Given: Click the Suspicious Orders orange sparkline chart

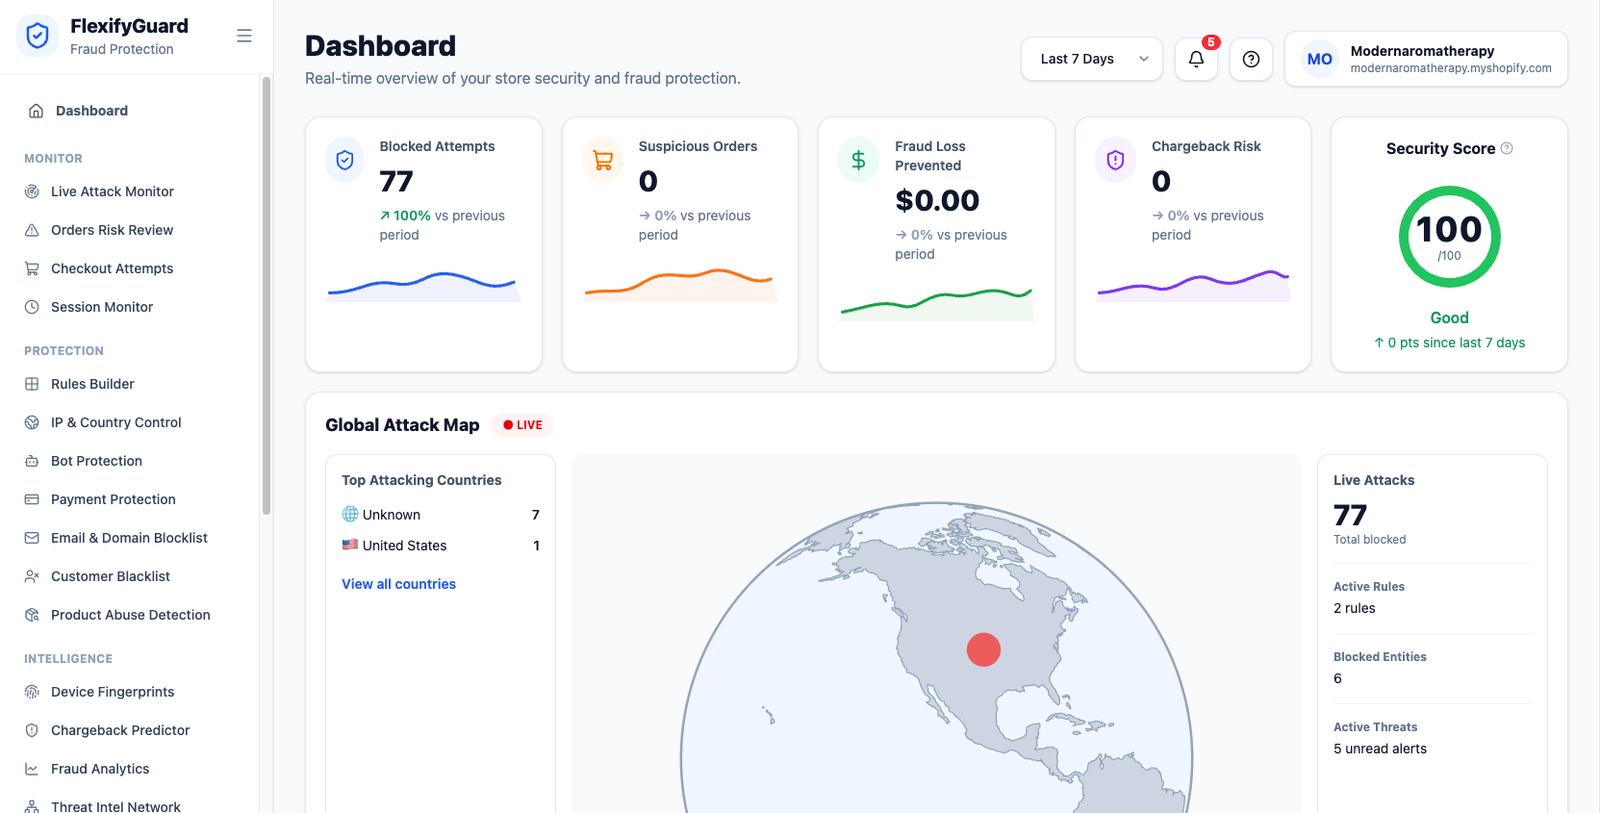Looking at the screenshot, I should point(680,286).
